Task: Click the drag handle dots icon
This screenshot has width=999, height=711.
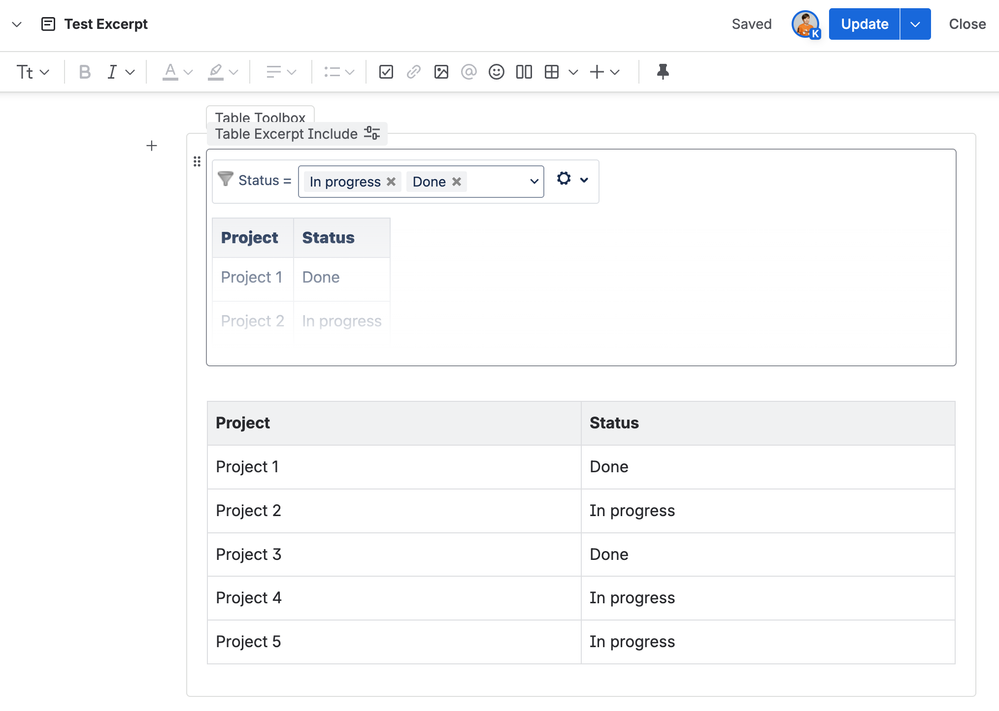Action: tap(197, 162)
